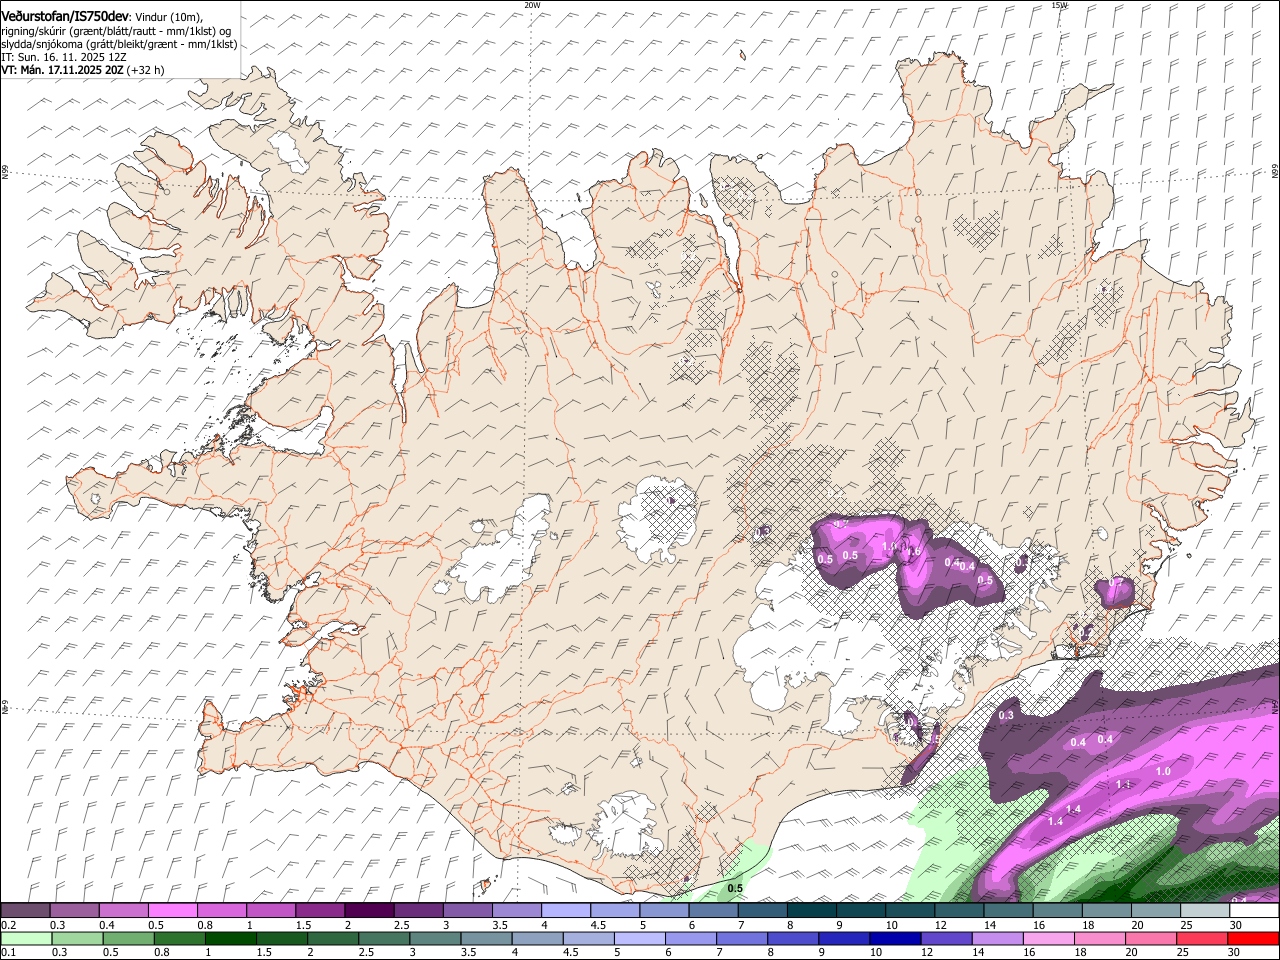Choose upper legend swatch labeled 12
Image resolution: width=1280 pixels, height=960 pixels.
pos(959,911)
